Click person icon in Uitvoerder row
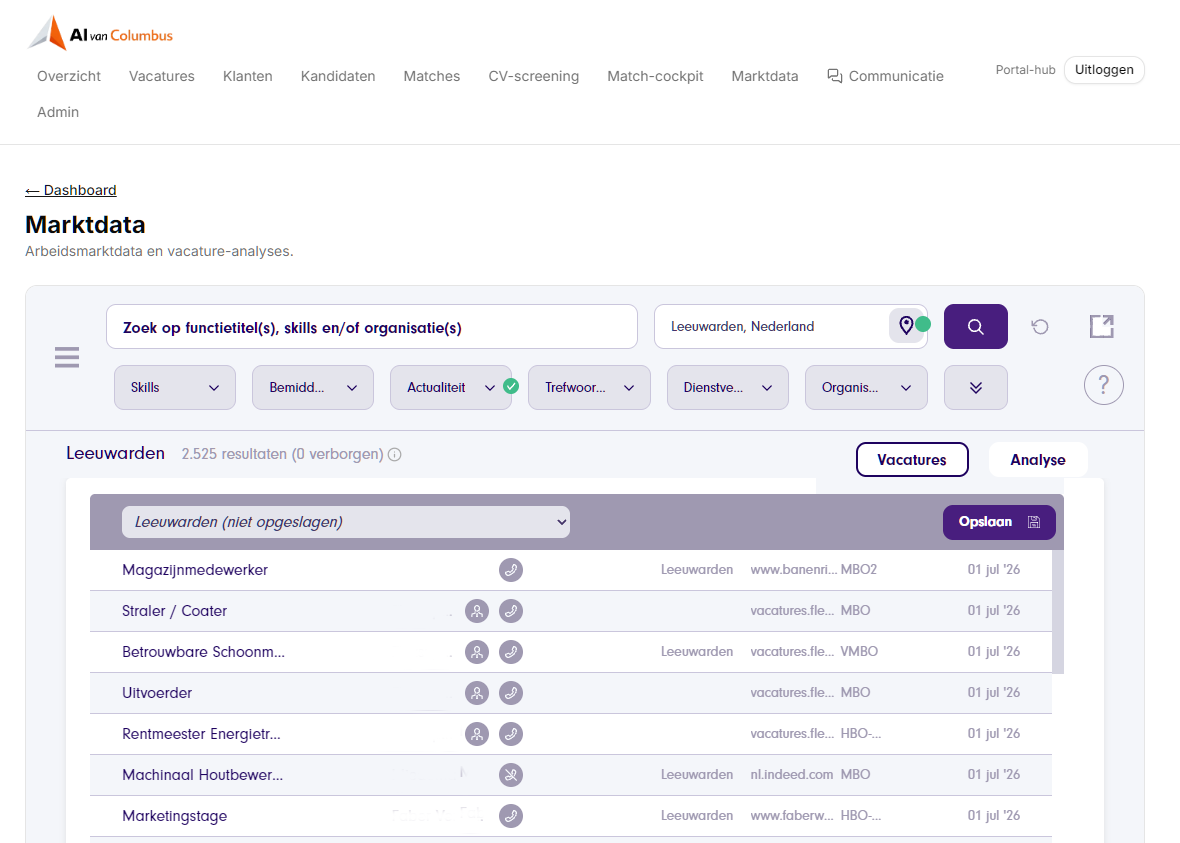The width and height of the screenshot is (1180, 843). 477,693
